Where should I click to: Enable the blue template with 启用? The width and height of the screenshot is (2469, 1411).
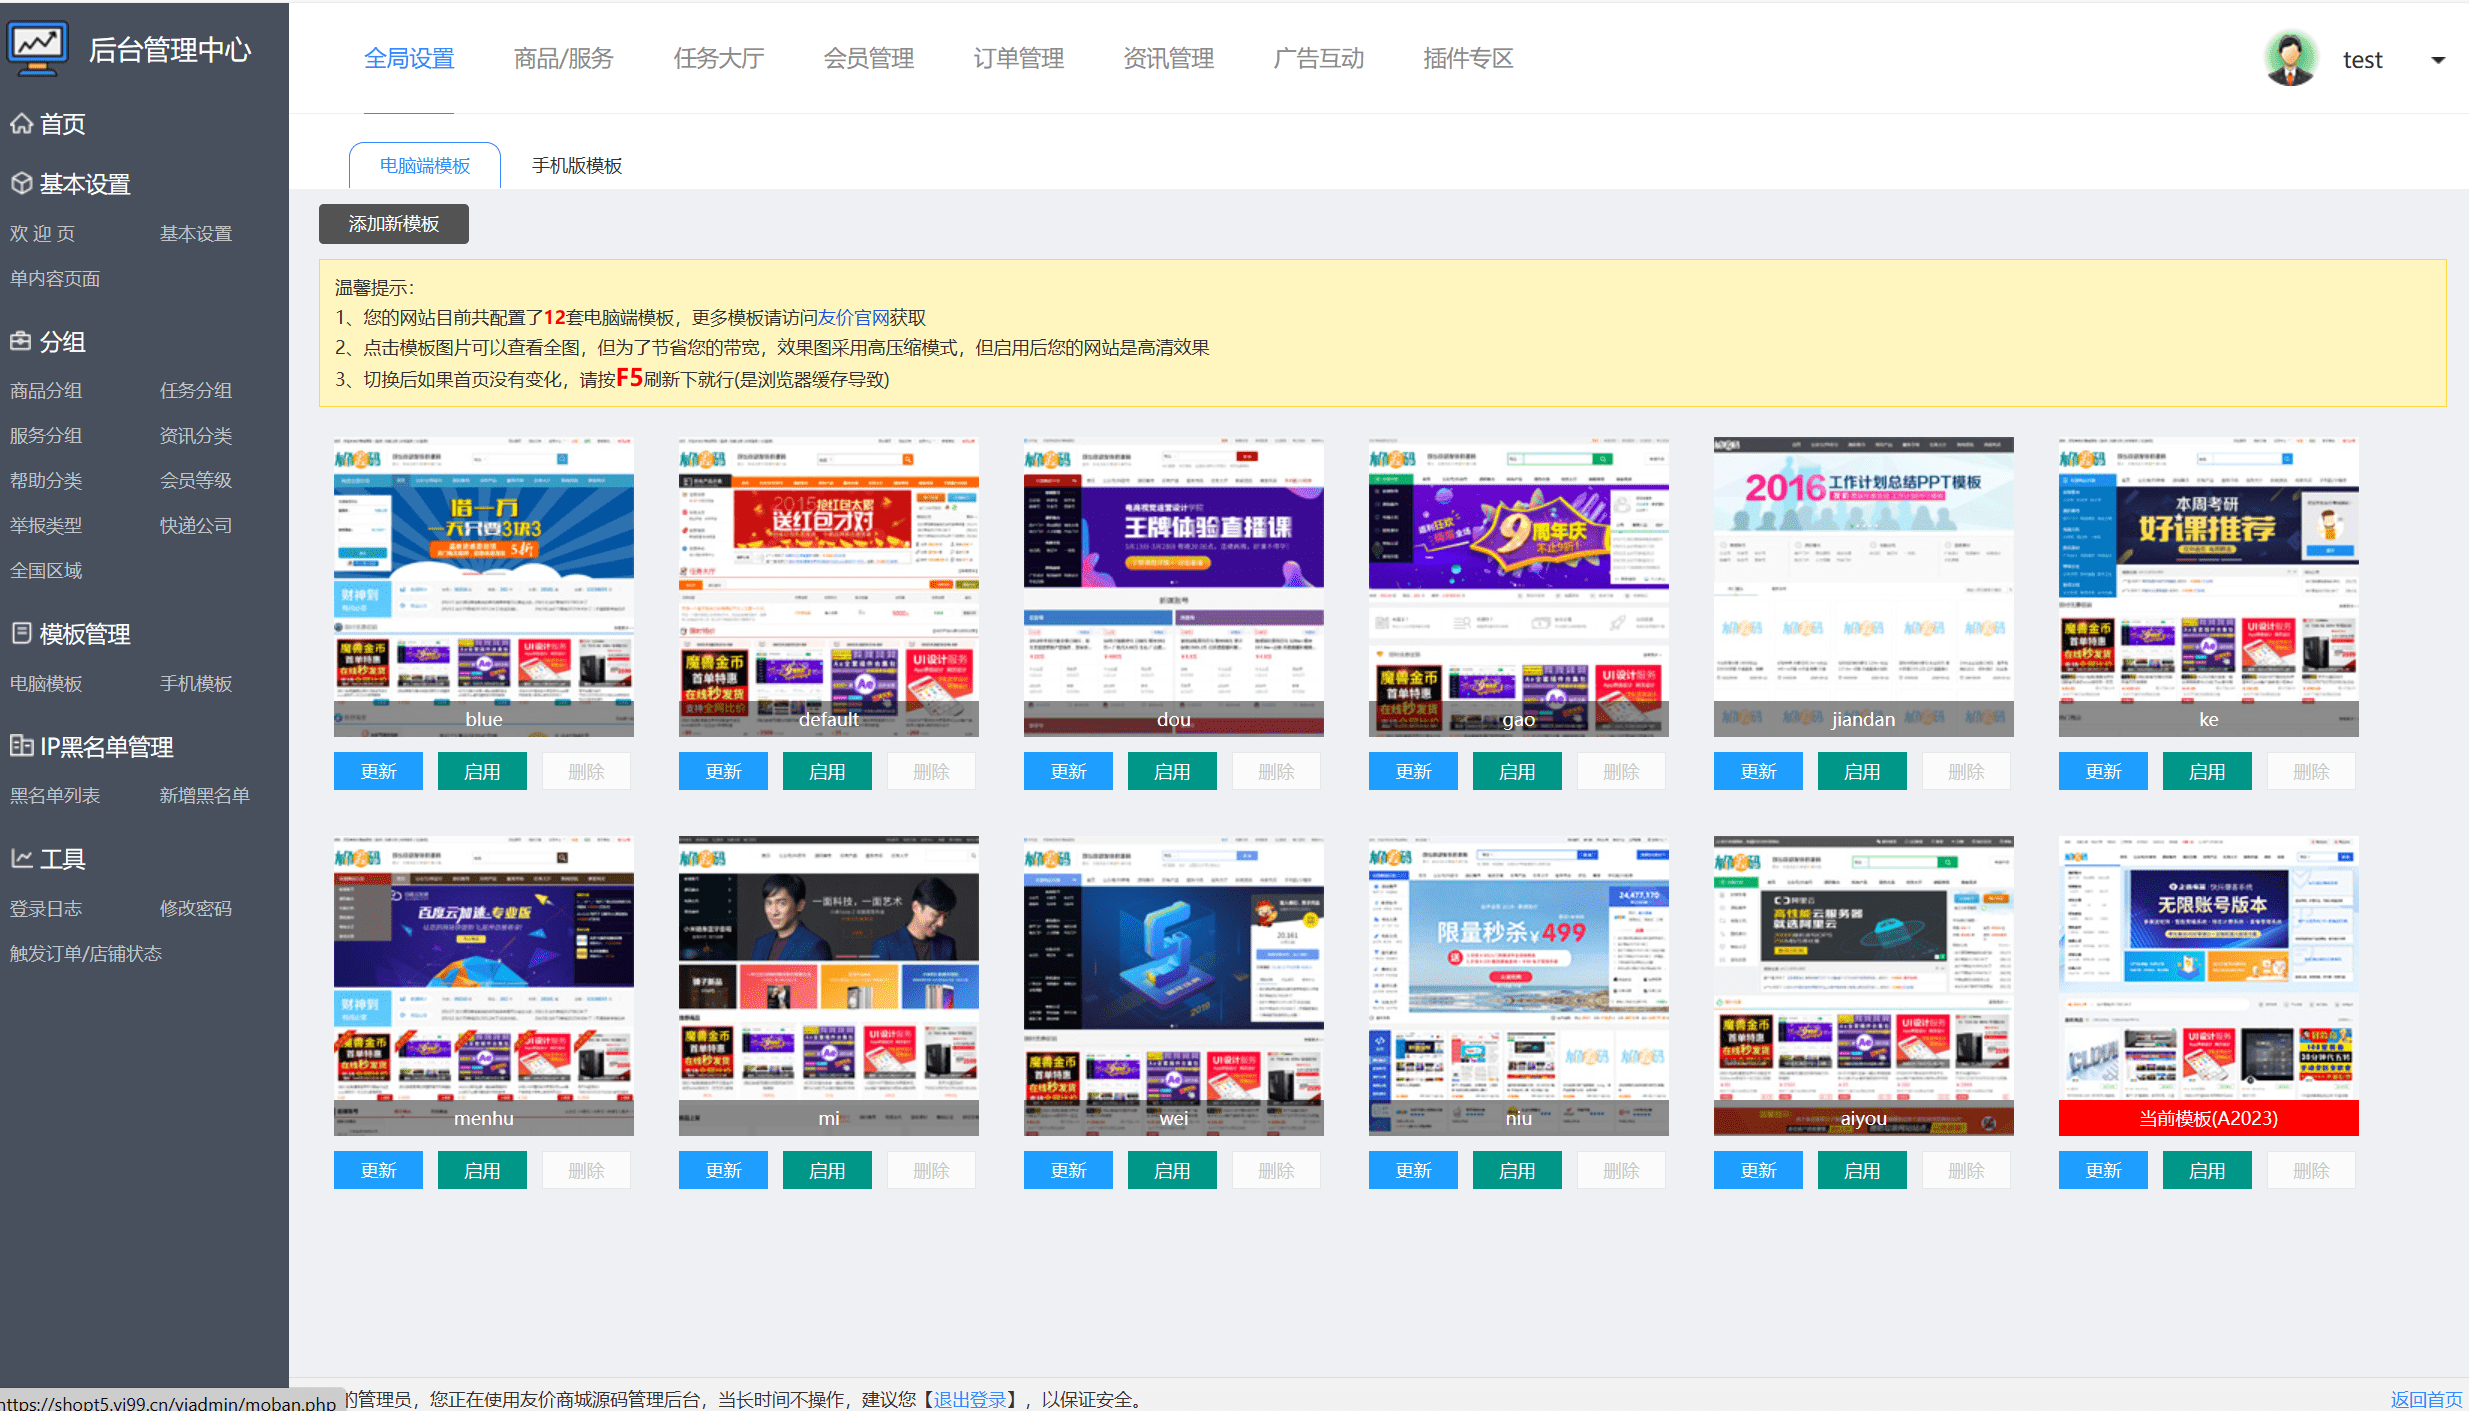pyautogui.click(x=482, y=772)
